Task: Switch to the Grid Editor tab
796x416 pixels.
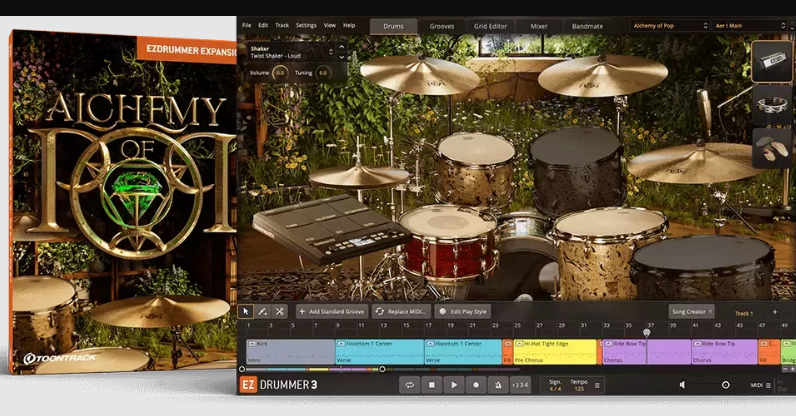Action: pos(490,26)
